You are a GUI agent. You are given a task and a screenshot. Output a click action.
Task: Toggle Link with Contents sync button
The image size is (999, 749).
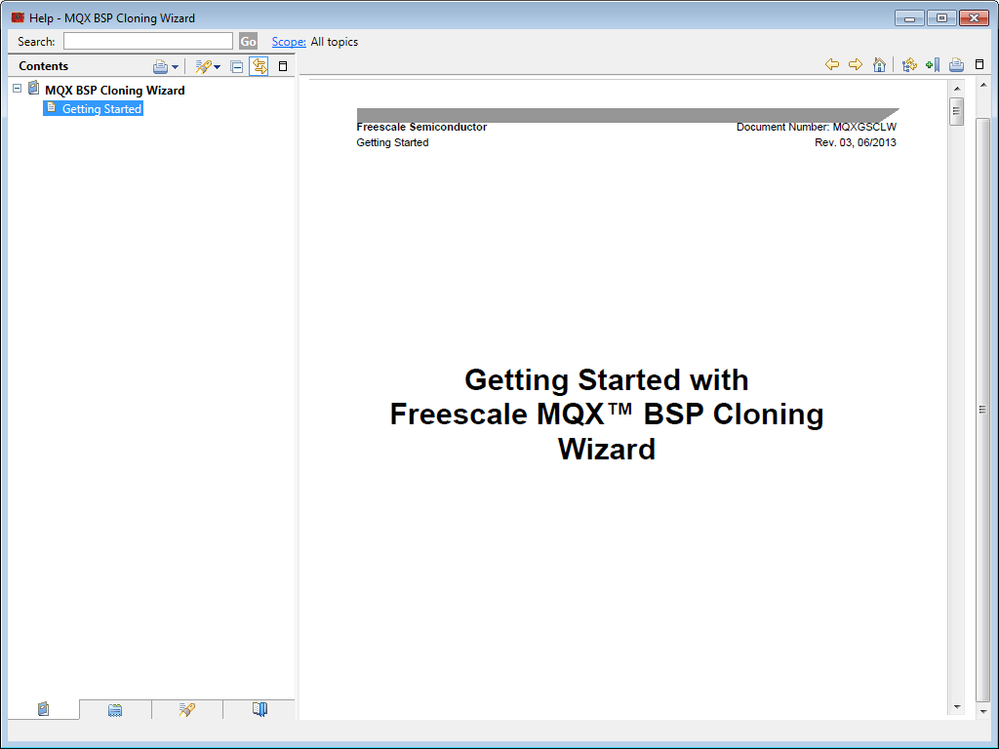tap(259, 66)
